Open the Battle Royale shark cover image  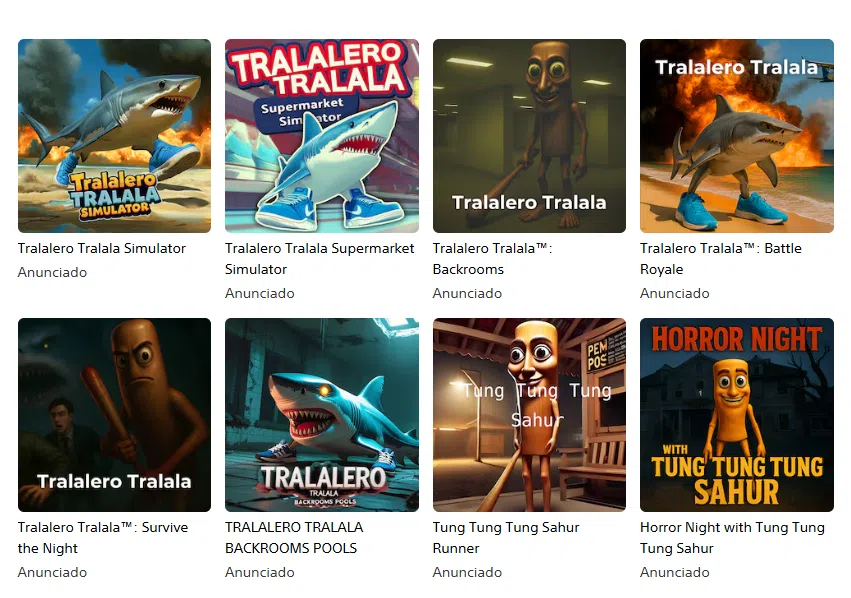tap(736, 136)
